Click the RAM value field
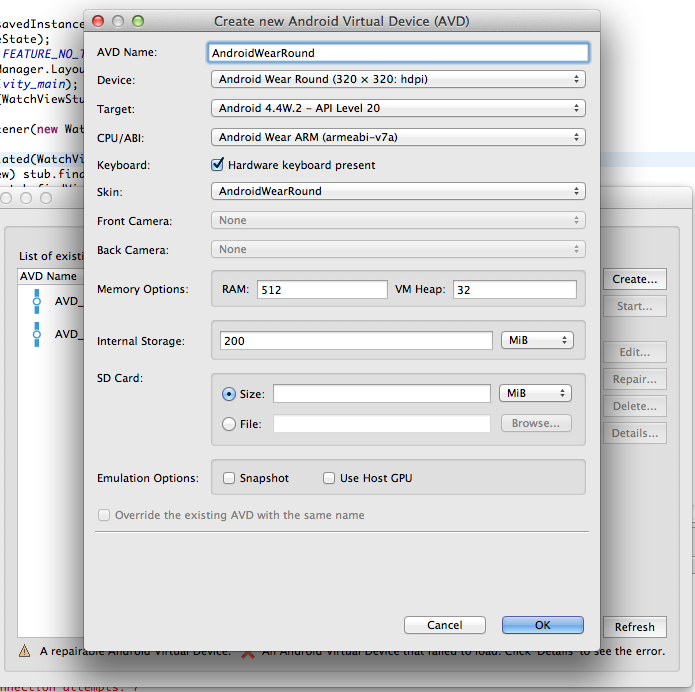The height and width of the screenshot is (692, 695). click(x=322, y=289)
